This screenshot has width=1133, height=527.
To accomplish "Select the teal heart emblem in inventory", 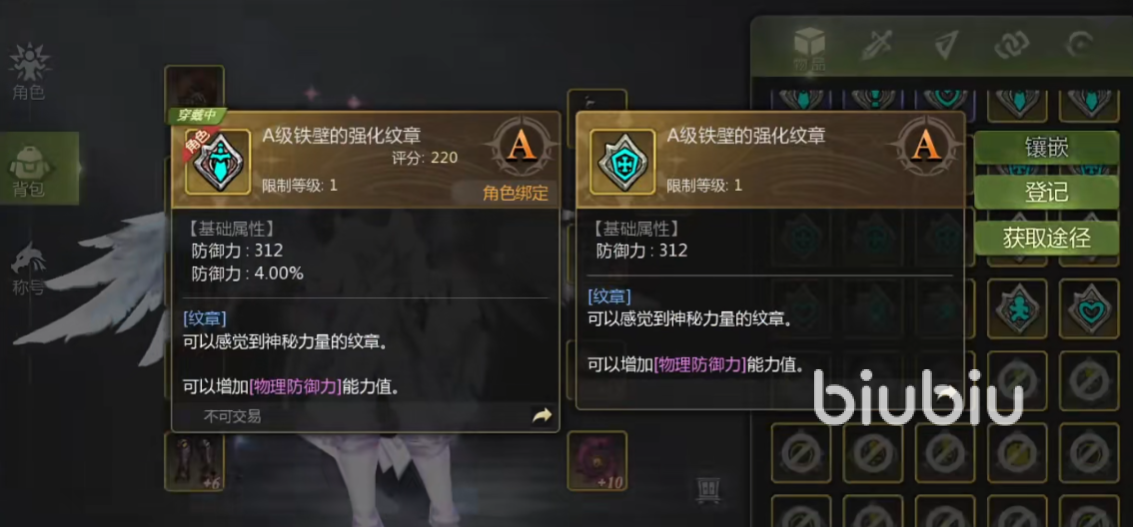I will (x=1089, y=309).
